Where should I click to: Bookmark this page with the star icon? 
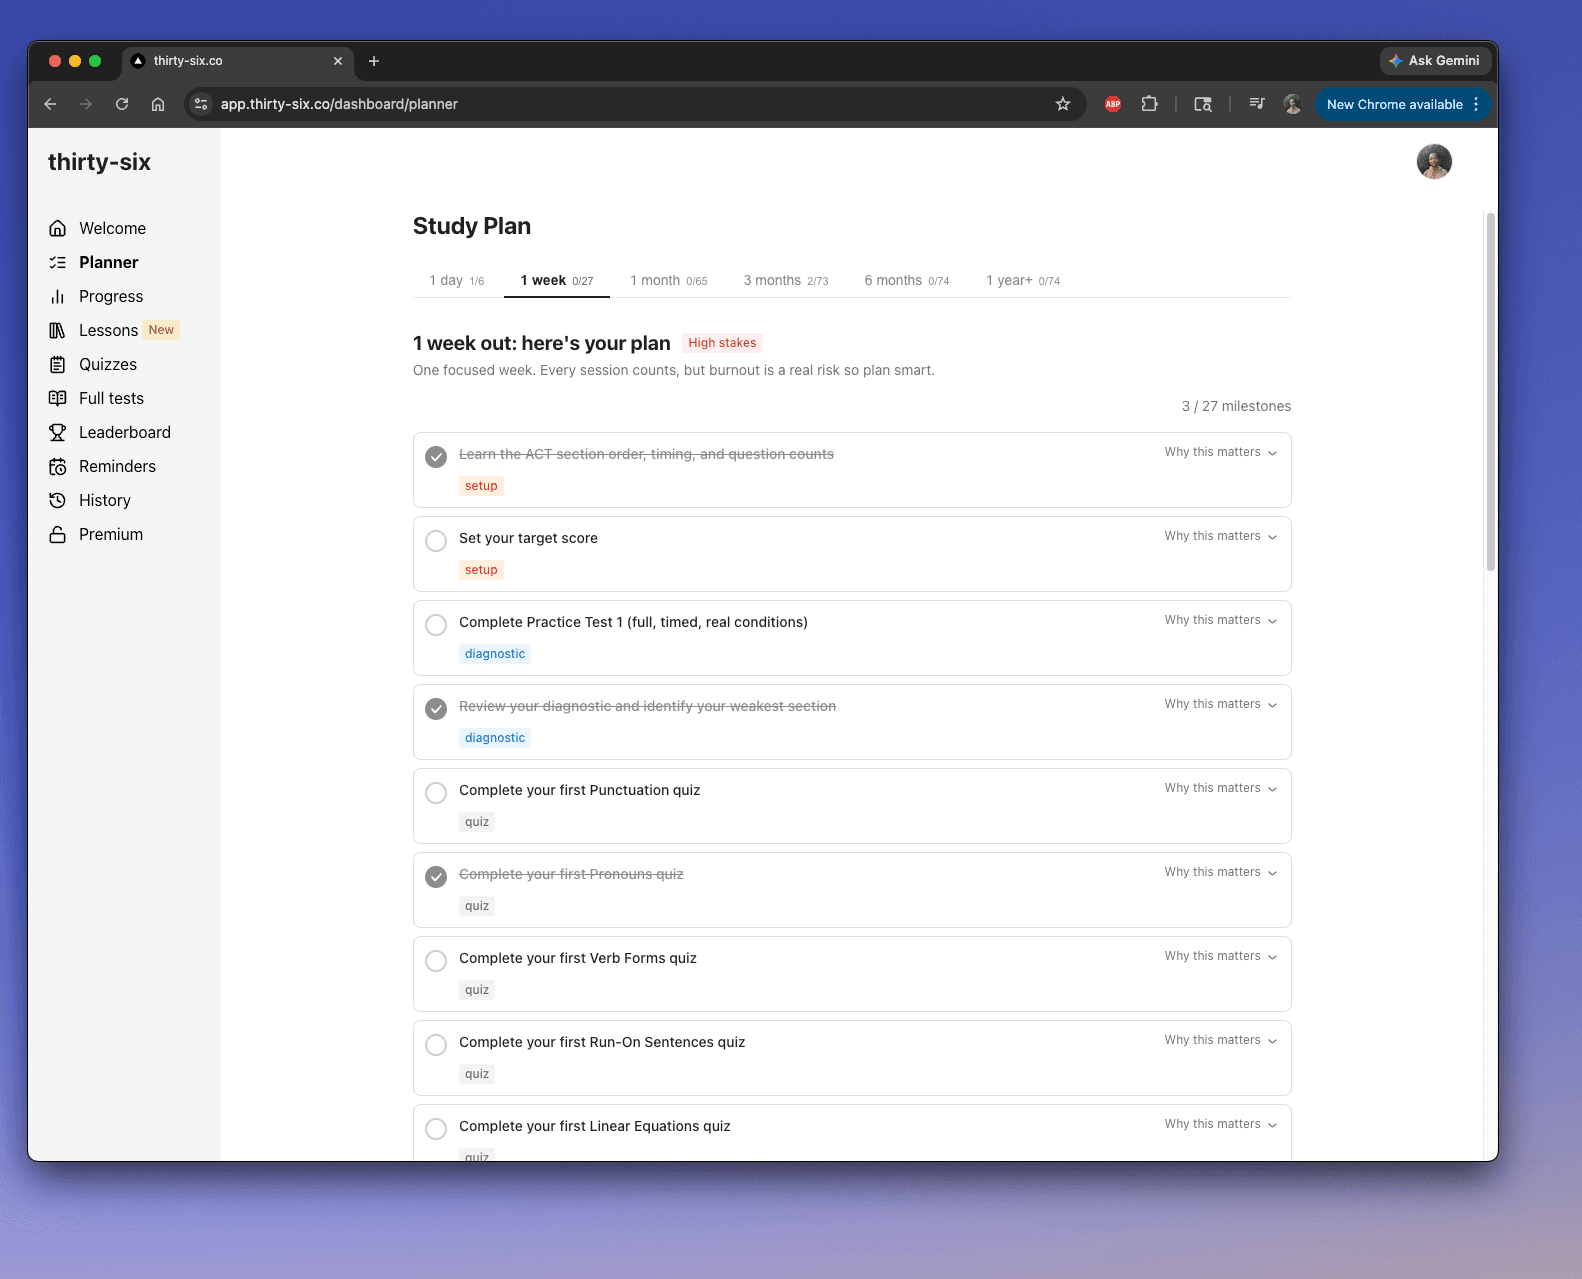coord(1063,104)
